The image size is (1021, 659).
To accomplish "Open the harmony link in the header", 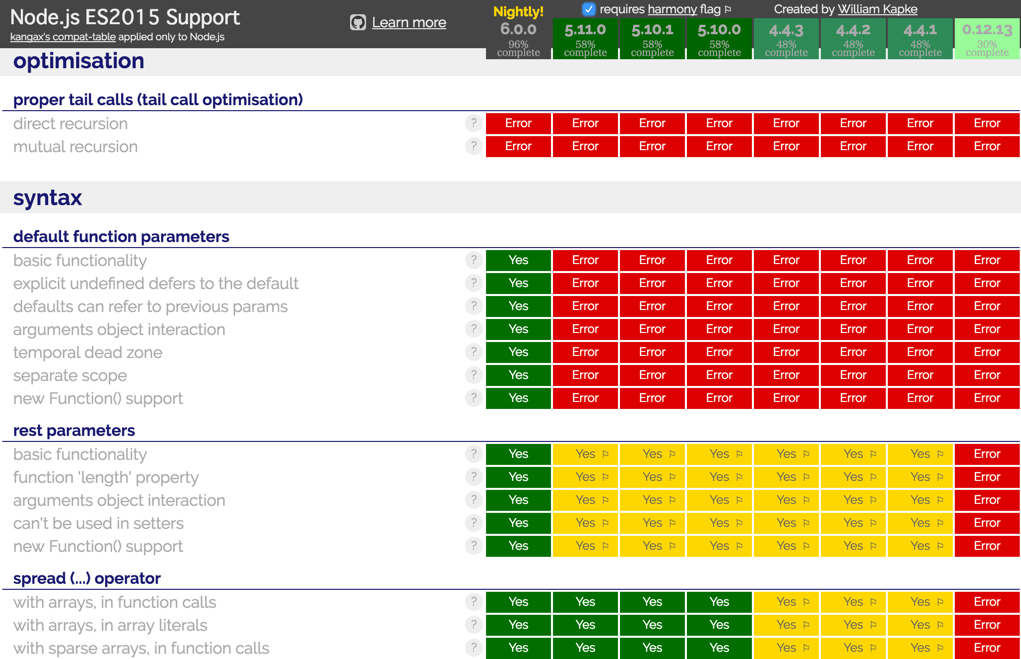I will point(672,9).
